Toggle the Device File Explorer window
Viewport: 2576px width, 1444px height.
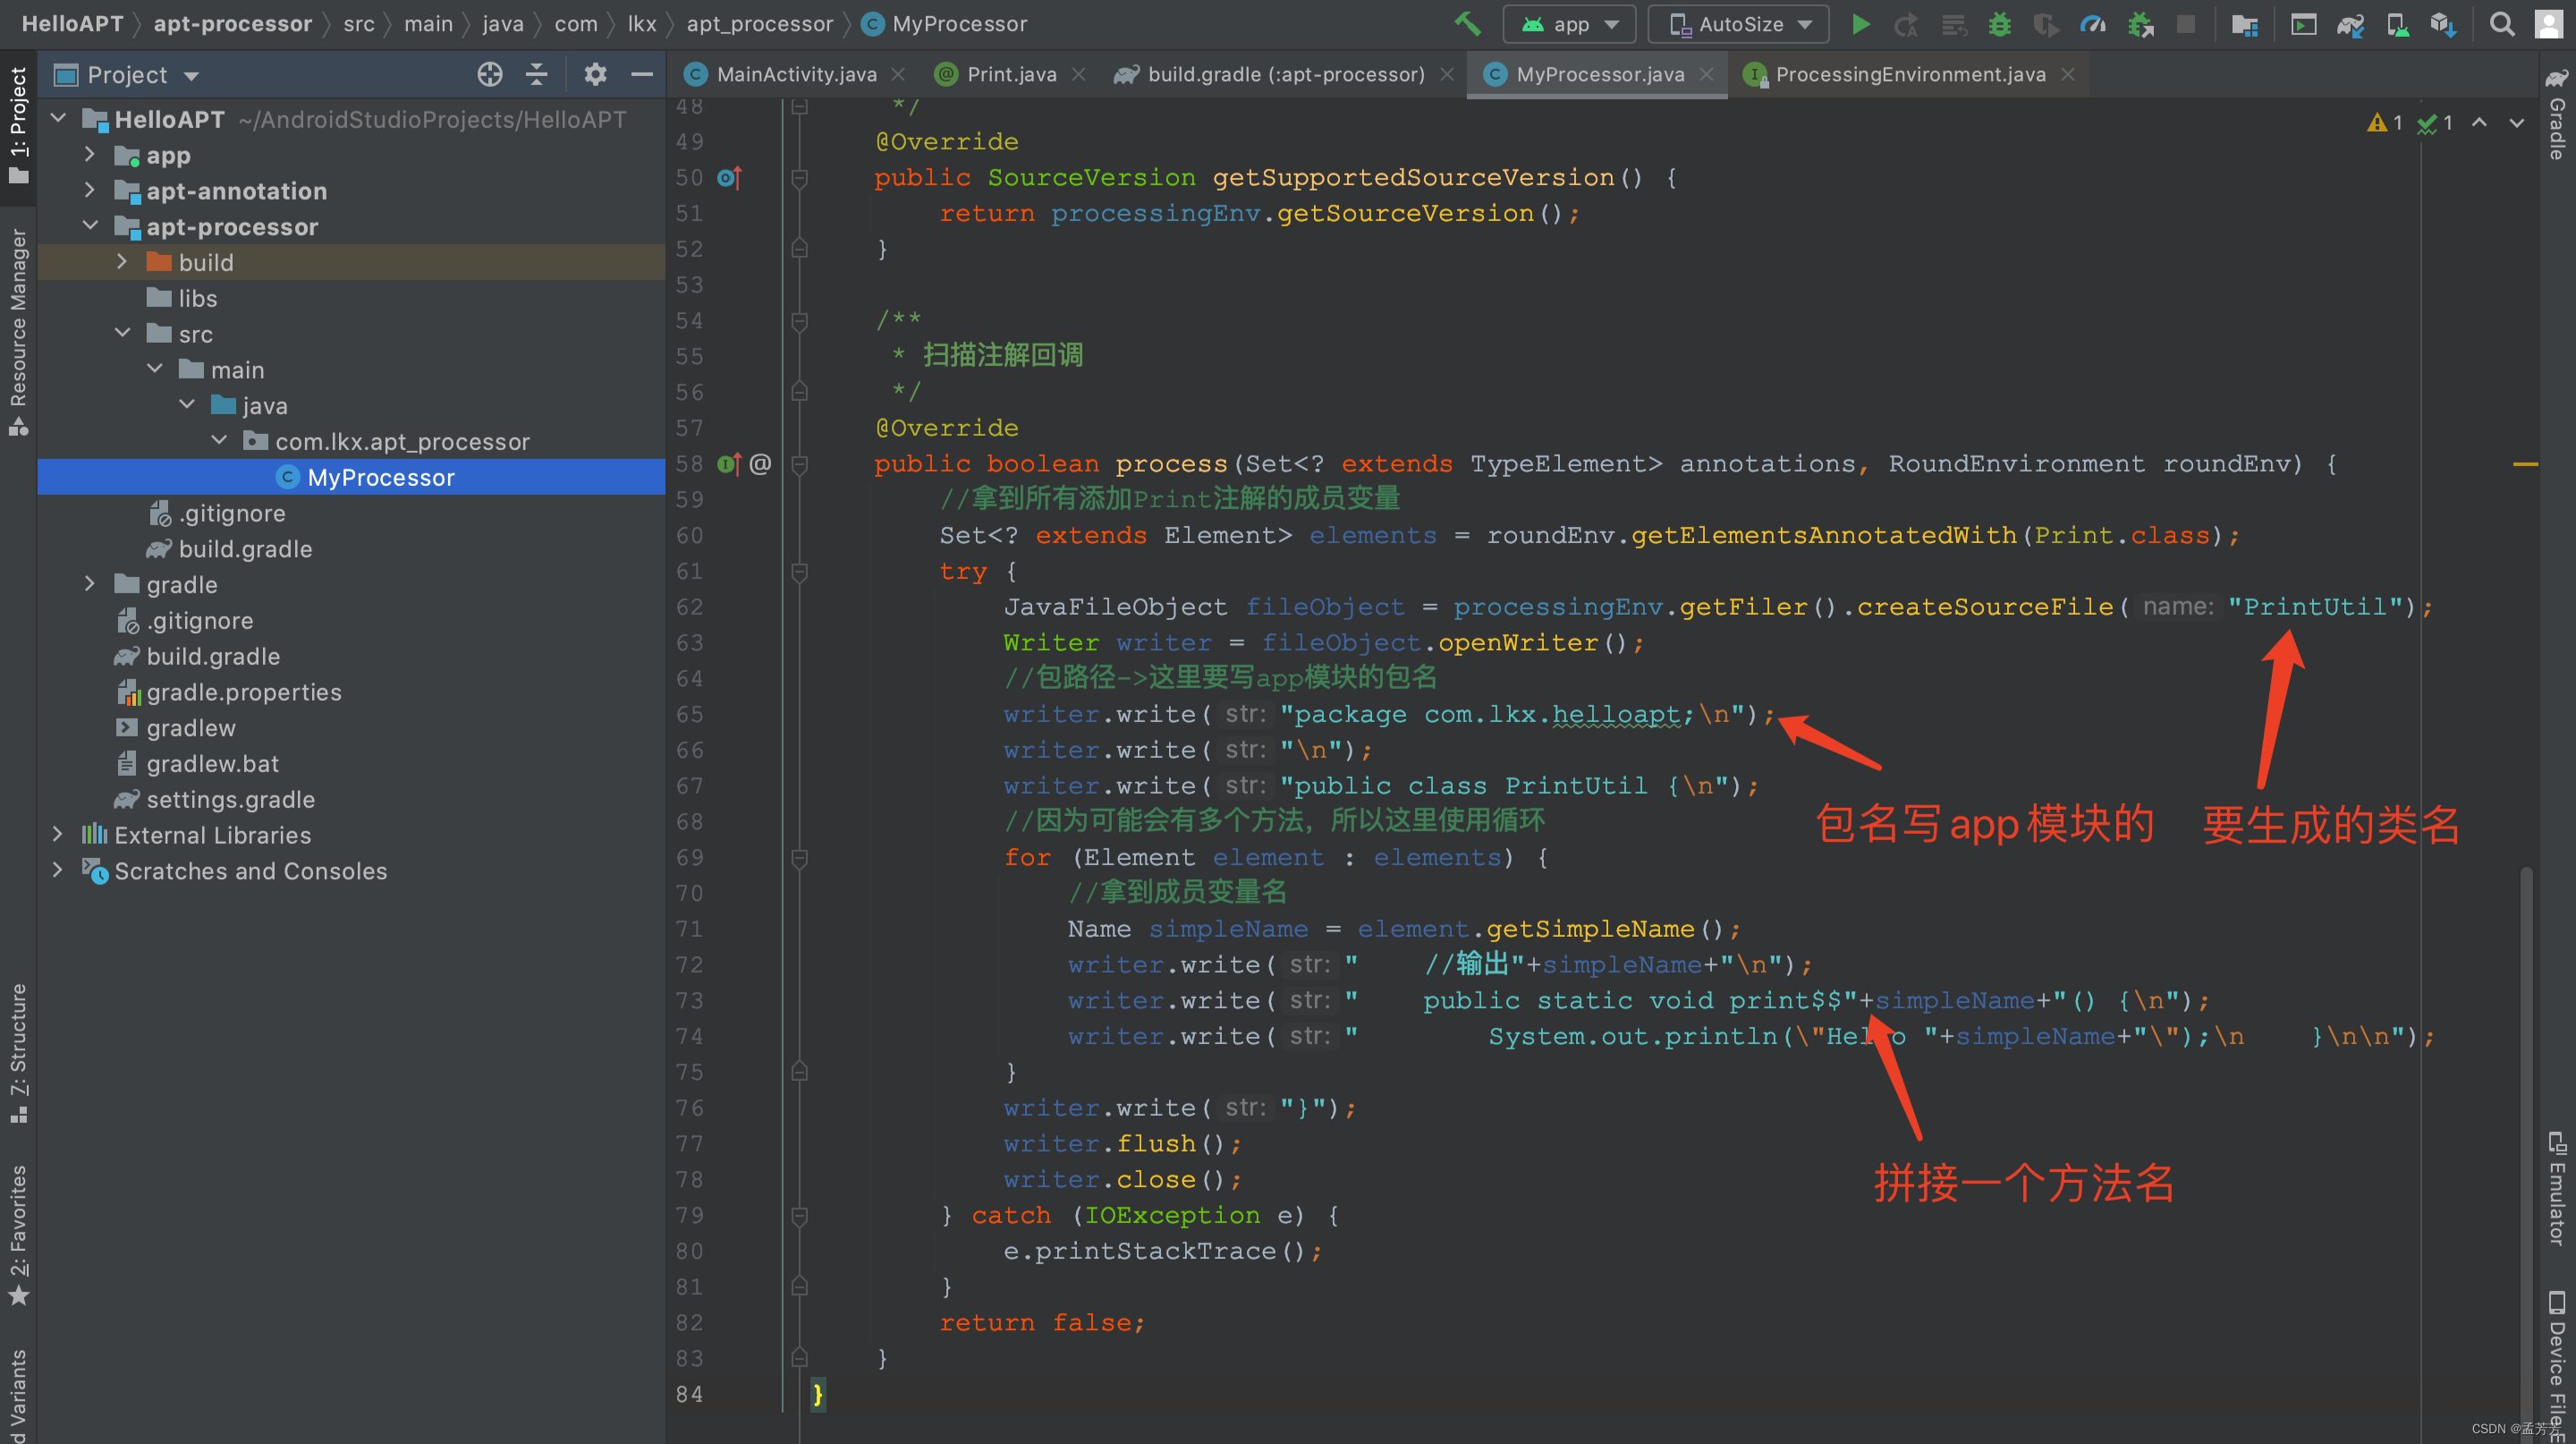tap(2557, 1365)
